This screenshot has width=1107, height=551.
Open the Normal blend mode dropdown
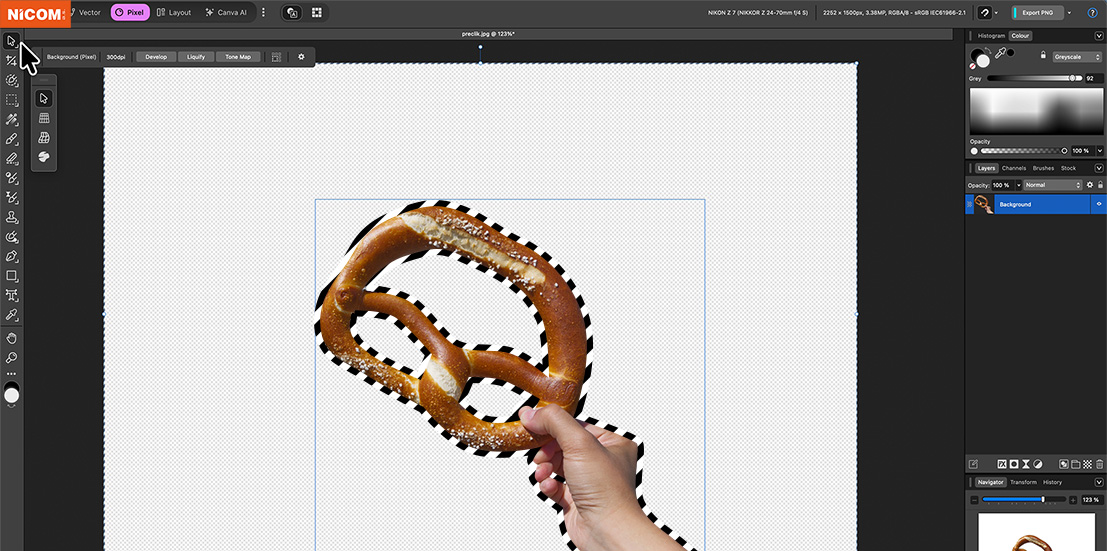point(1053,185)
